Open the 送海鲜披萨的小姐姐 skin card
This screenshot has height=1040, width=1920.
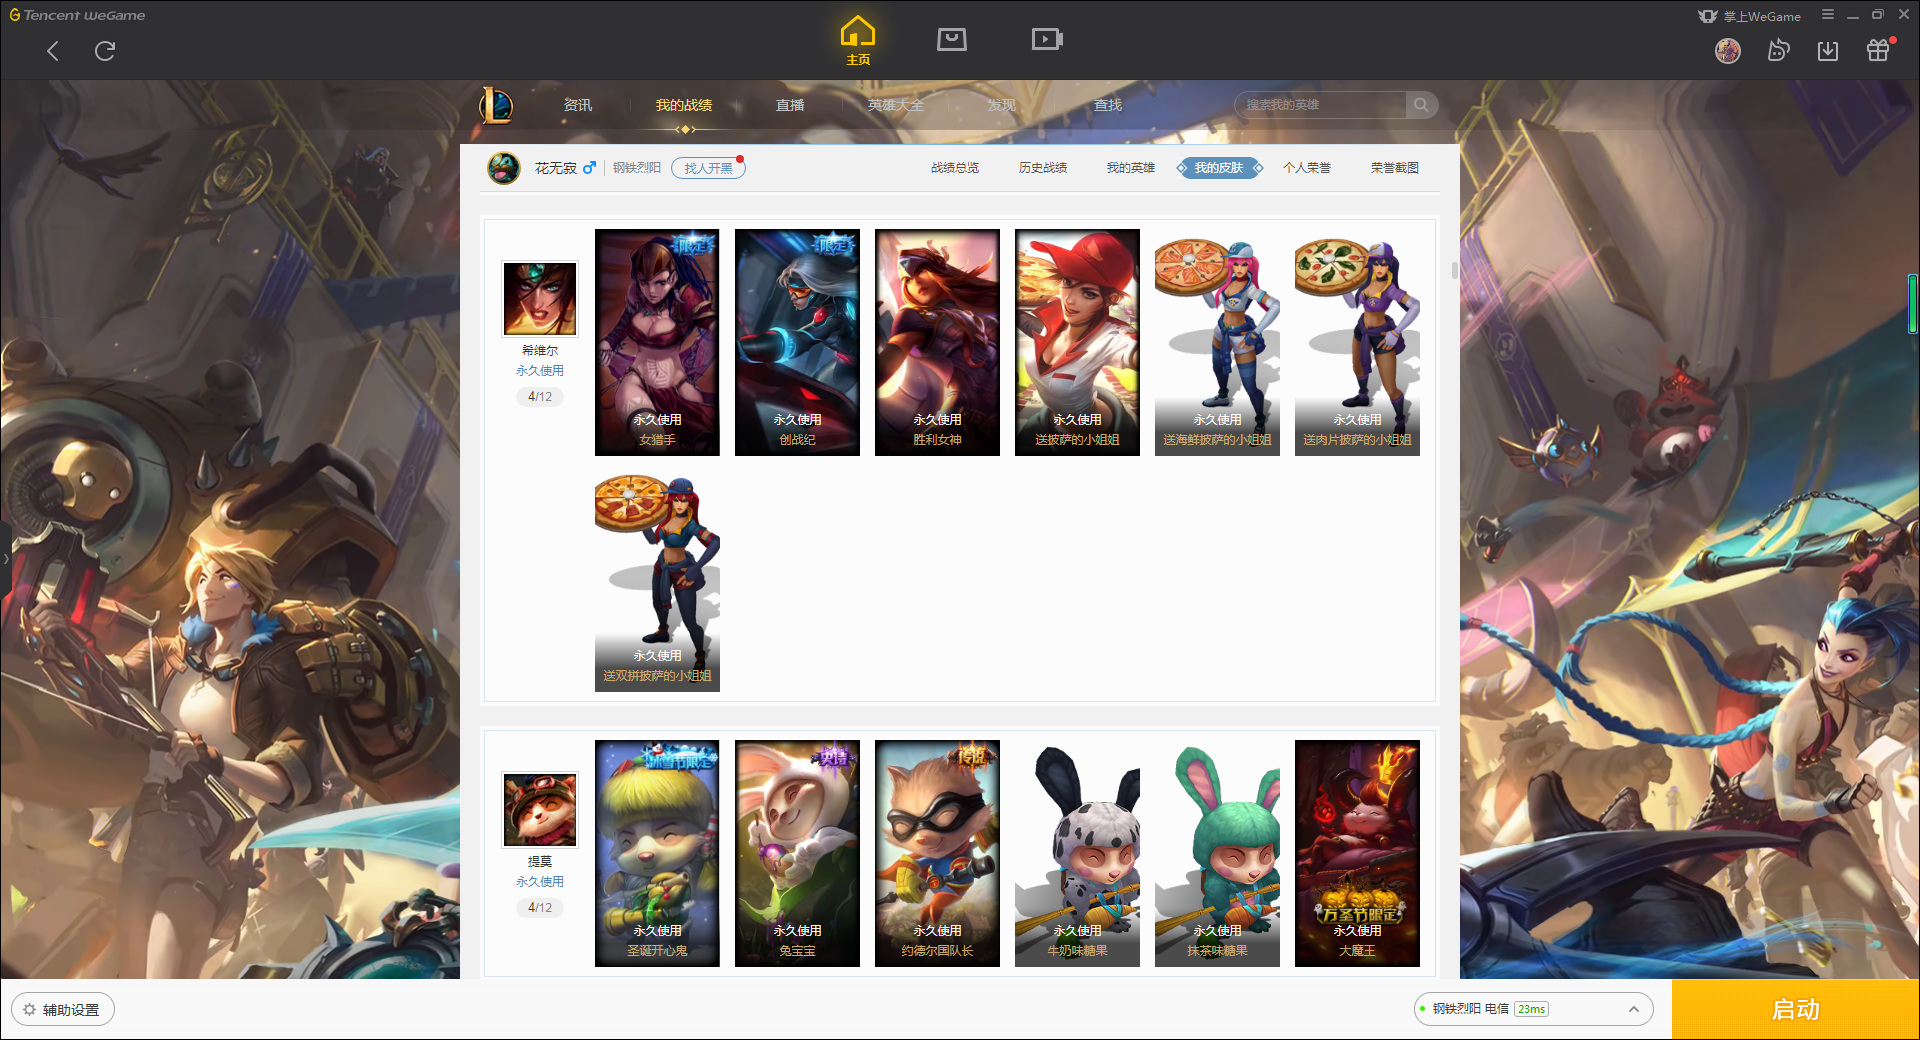pos(1217,342)
